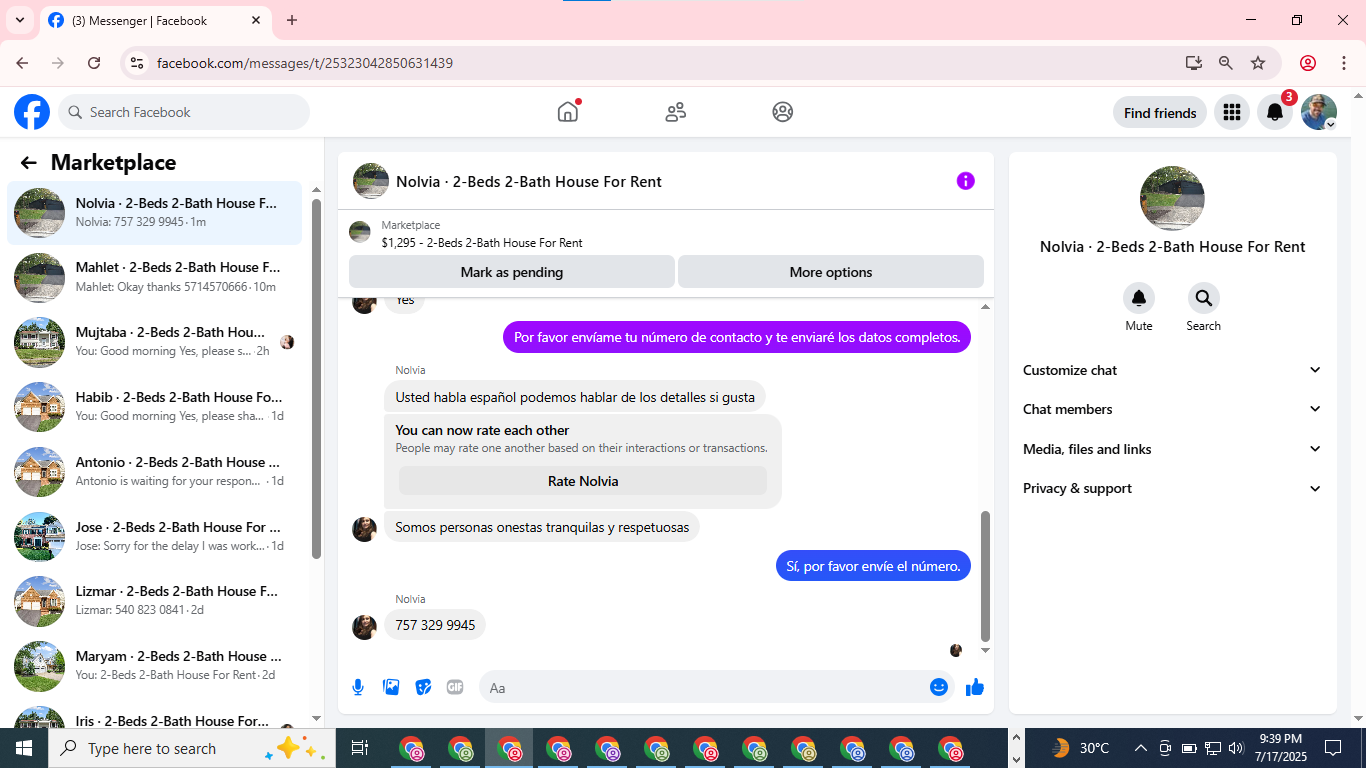Viewport: 1366px width, 768px height.
Task: View site information icon in address bar
Action: (x=137, y=63)
